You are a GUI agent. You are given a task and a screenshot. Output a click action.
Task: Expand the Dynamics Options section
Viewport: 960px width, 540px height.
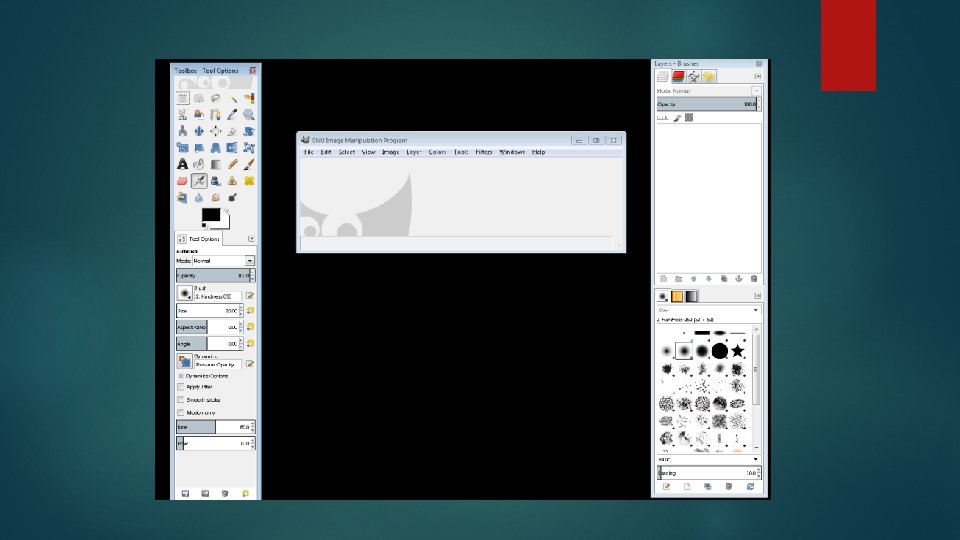181,376
